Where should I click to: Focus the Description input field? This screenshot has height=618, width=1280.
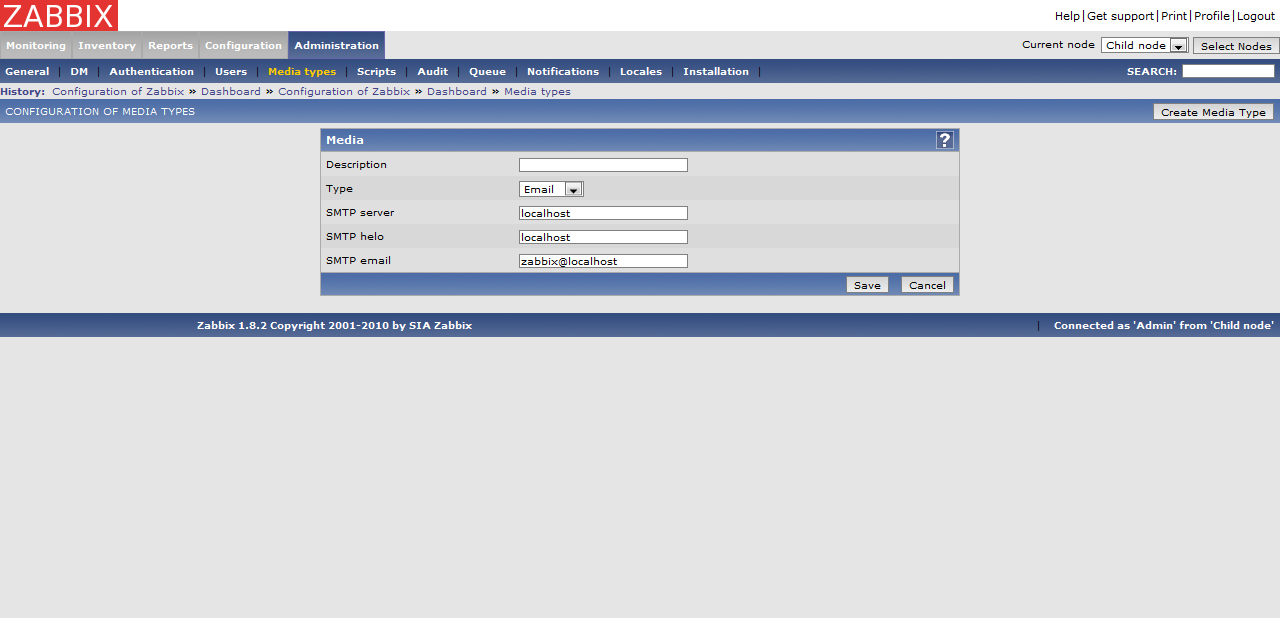[x=603, y=165]
